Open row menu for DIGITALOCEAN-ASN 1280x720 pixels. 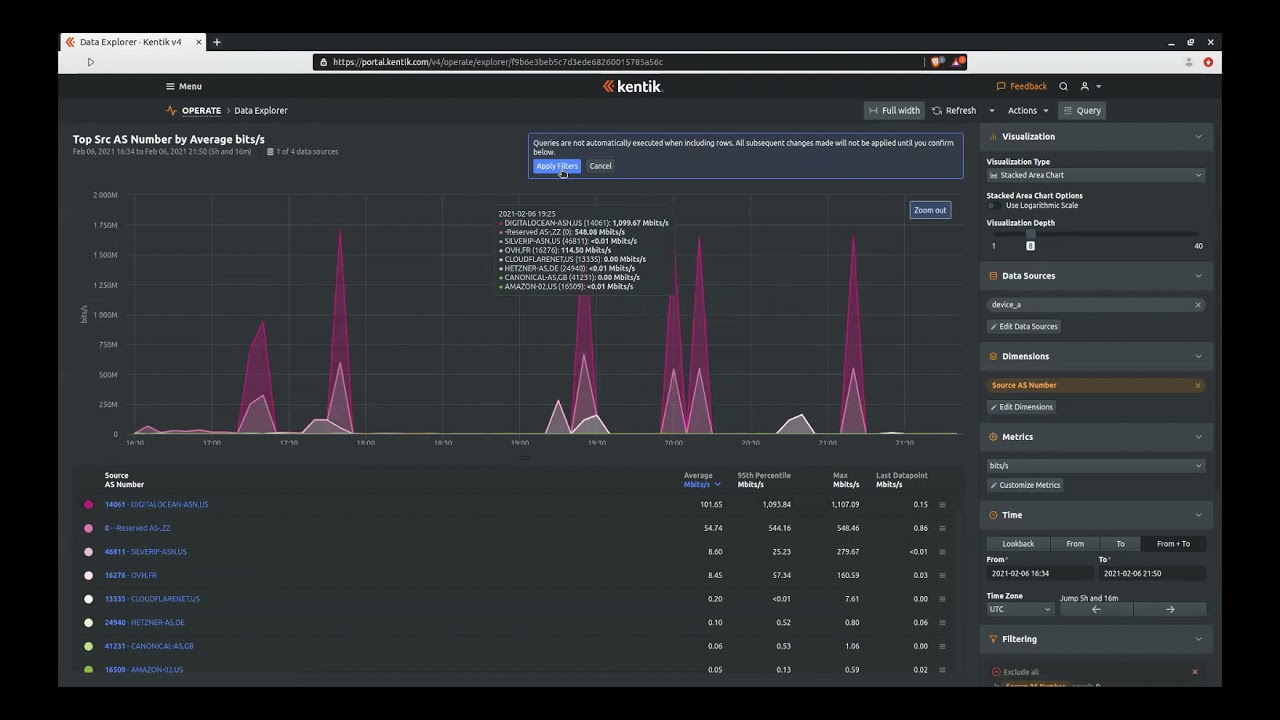[941, 505]
